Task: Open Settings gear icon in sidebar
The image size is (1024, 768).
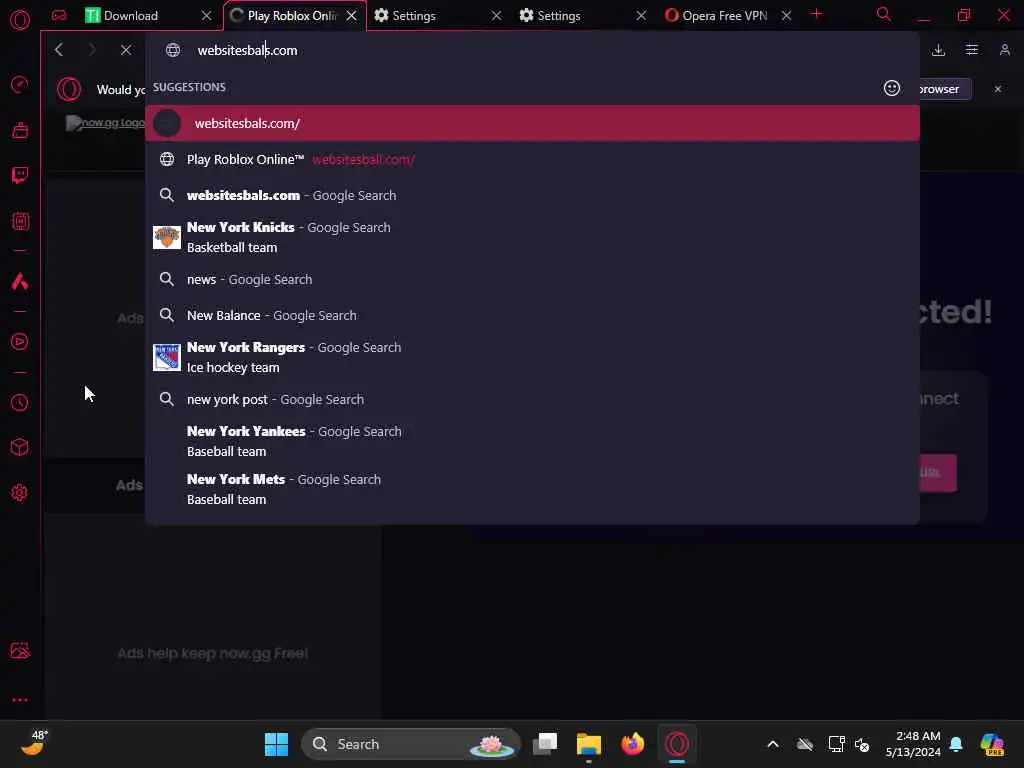Action: pyautogui.click(x=20, y=492)
